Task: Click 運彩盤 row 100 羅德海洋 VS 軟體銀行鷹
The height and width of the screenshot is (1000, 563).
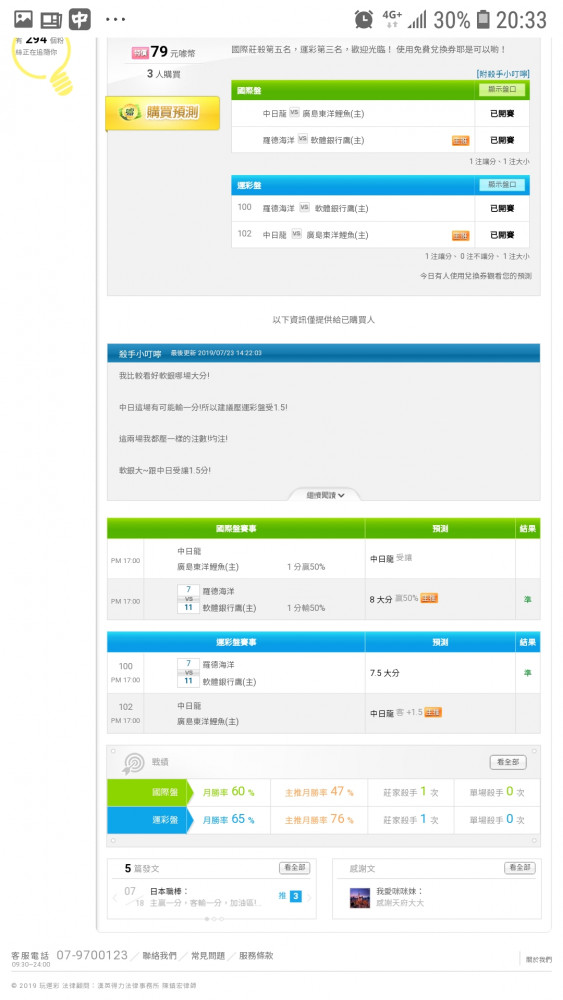Action: [x=380, y=209]
